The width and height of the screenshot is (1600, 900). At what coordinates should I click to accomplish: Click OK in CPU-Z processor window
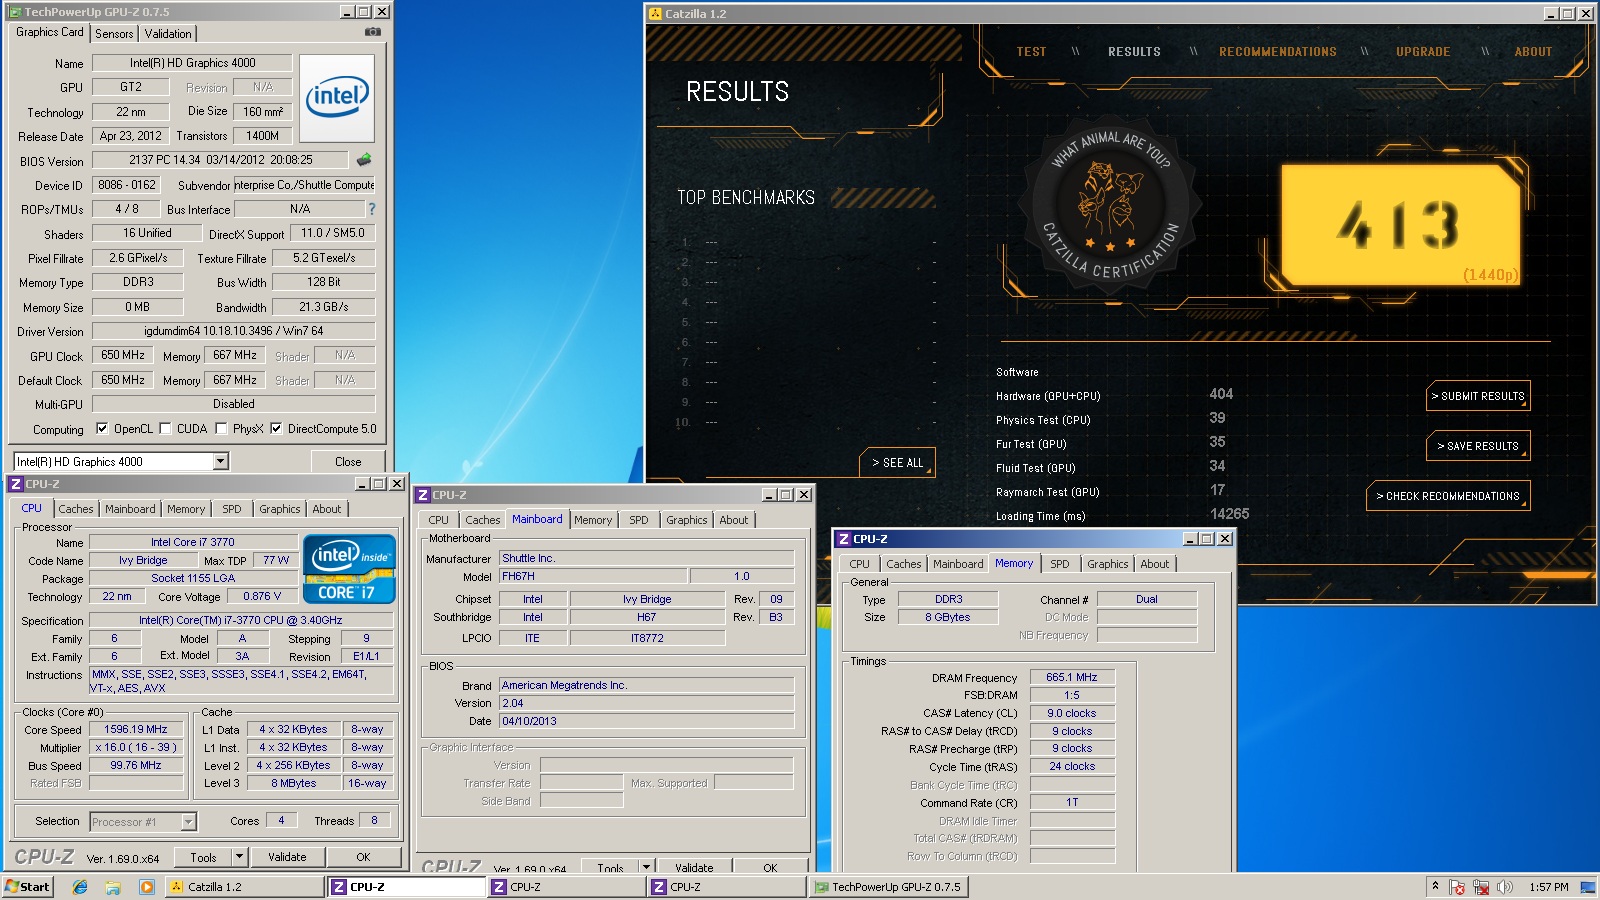tap(363, 857)
